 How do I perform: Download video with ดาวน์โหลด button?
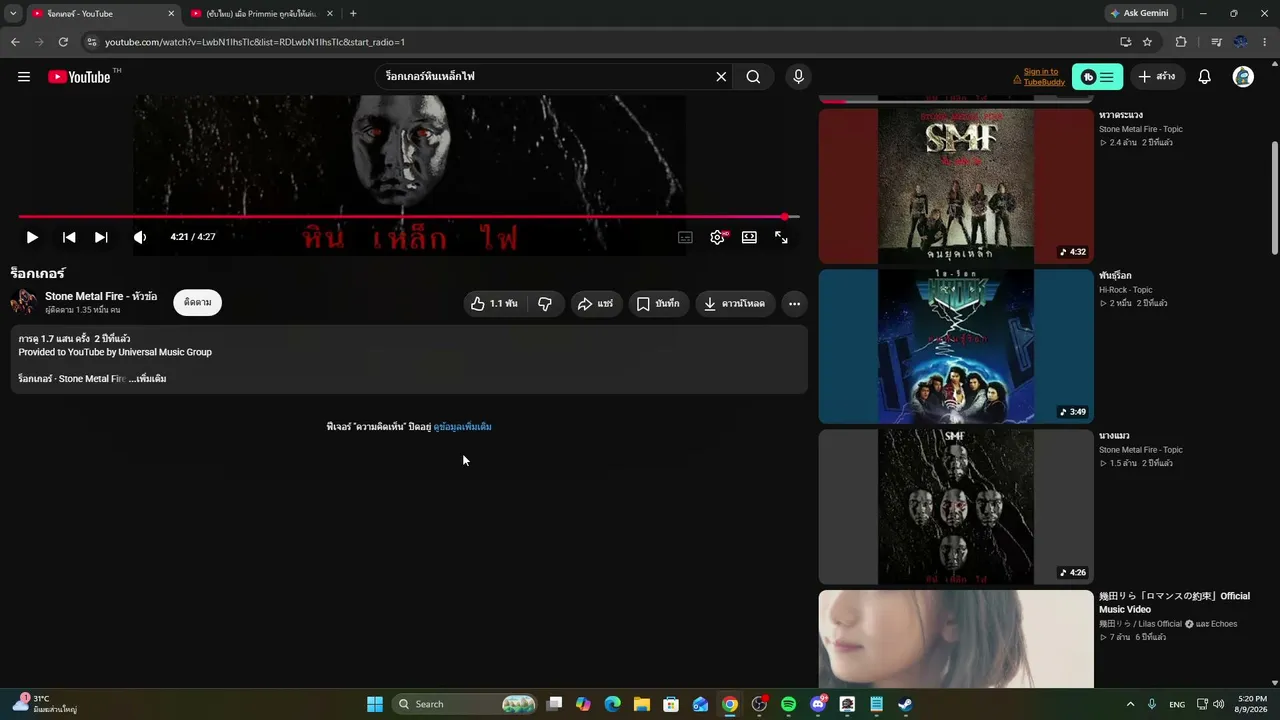click(x=735, y=304)
